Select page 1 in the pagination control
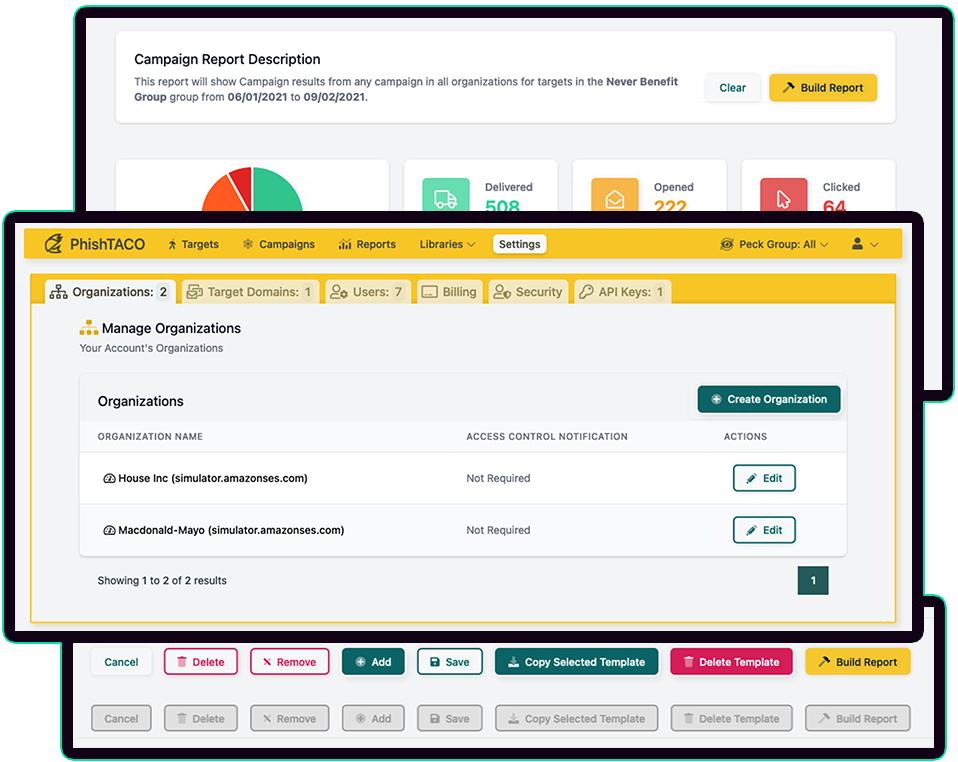Image resolution: width=958 pixels, height=762 pixels. [813, 580]
